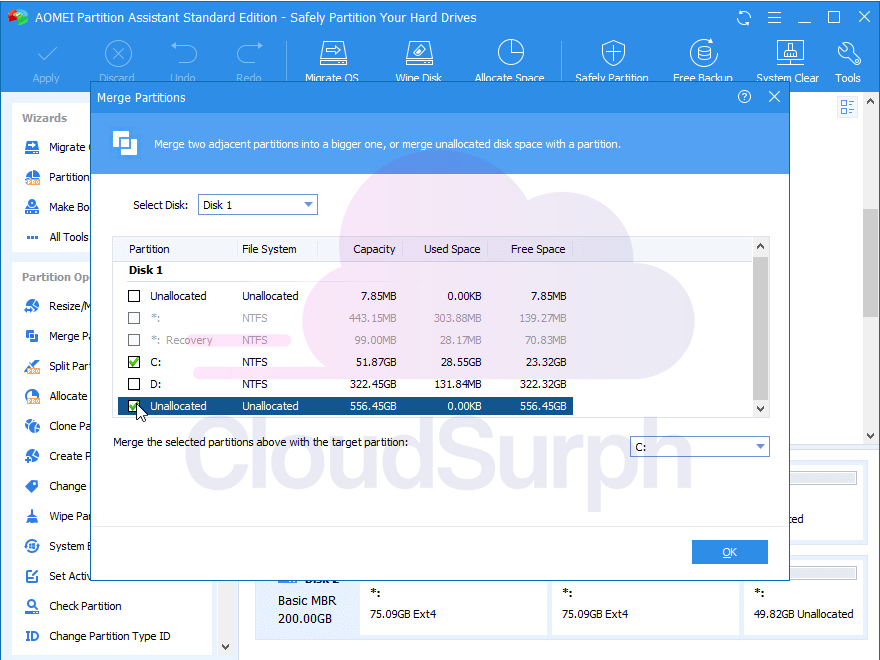Select Wipe Partition operation in sidebar
This screenshot has height=660, width=880.
point(56,516)
